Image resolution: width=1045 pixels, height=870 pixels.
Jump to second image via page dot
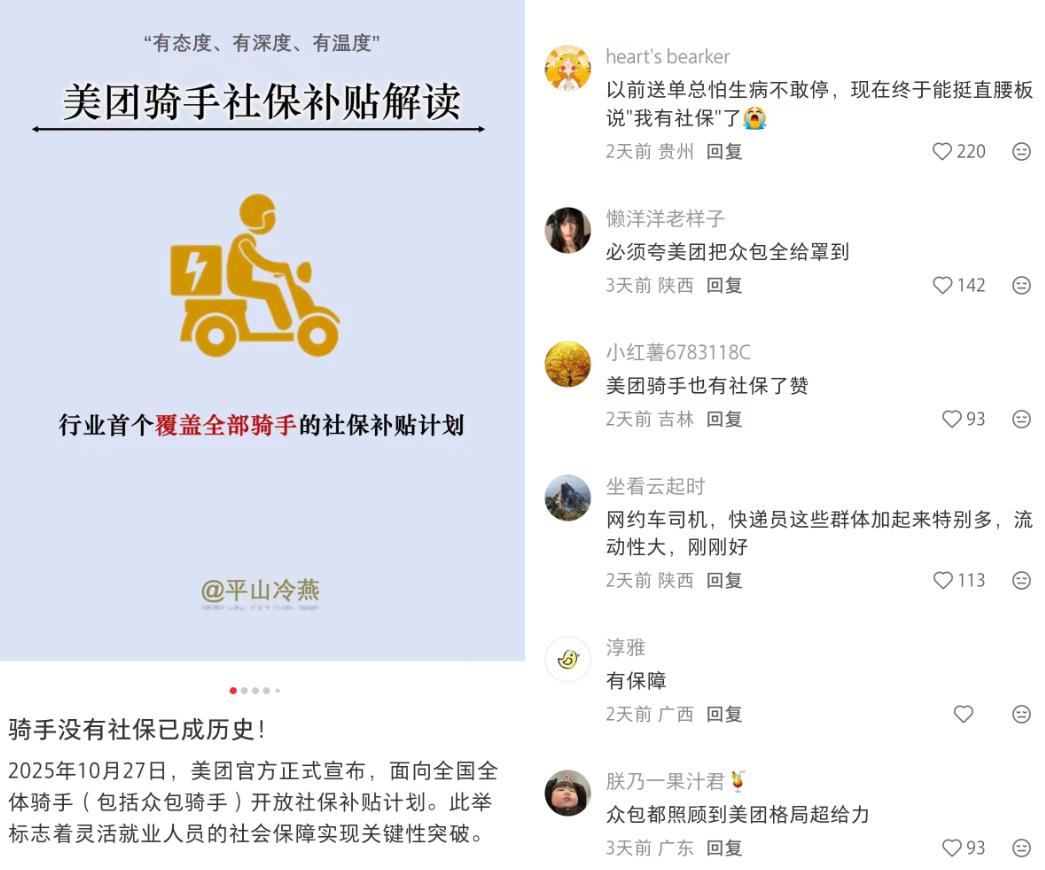tap(244, 691)
